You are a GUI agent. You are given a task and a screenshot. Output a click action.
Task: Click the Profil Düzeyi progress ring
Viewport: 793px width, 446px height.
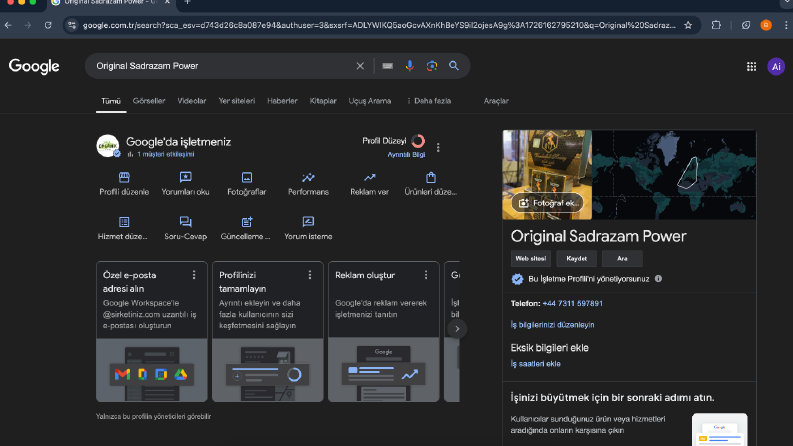click(x=418, y=141)
